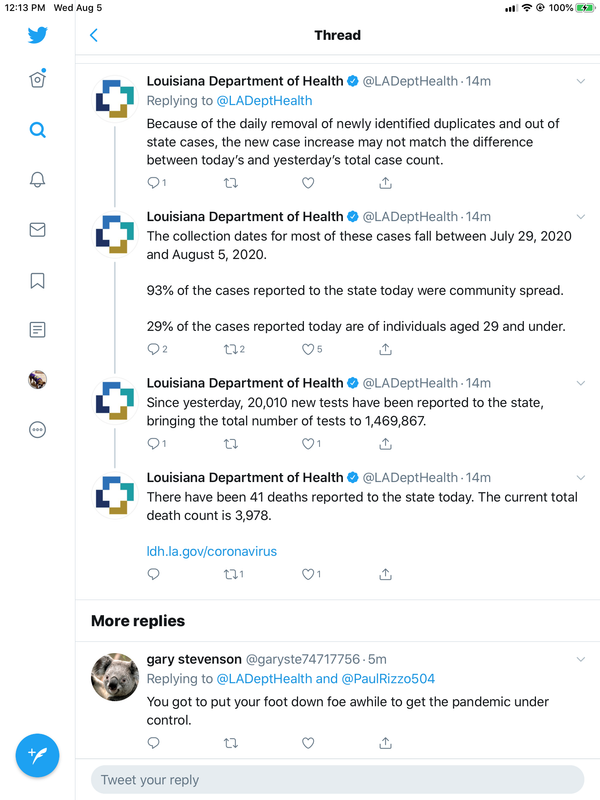
Task: Open the Twitter home bird logo
Action: (x=37, y=35)
